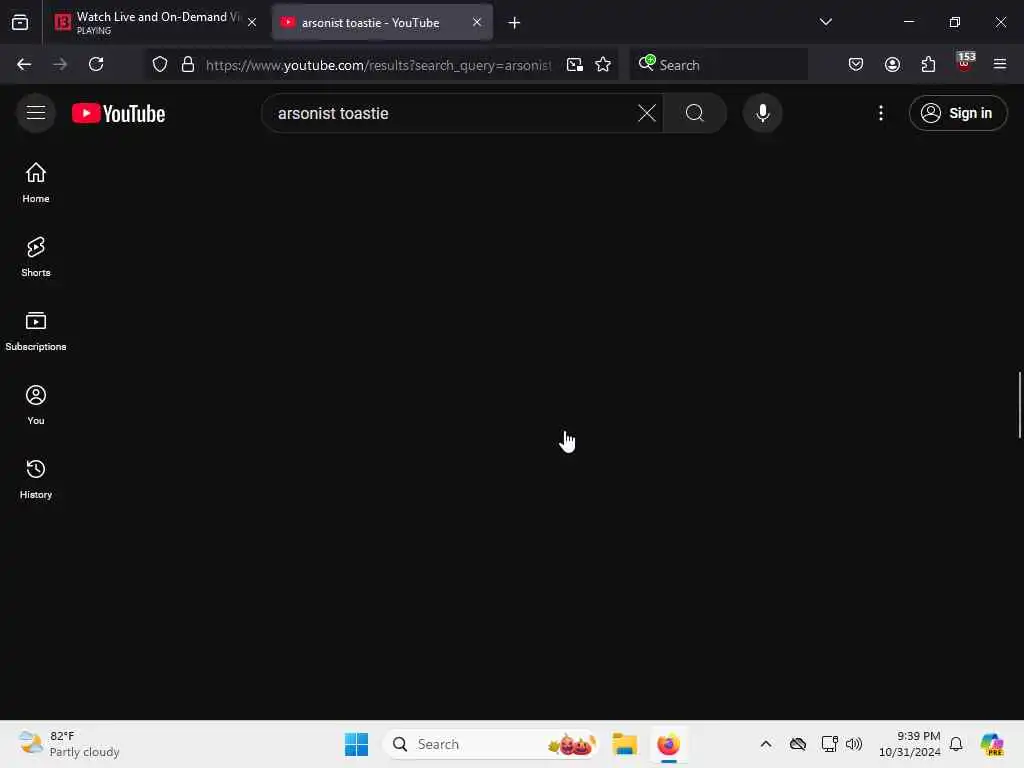The image size is (1024, 768).
Task: Clear the arsonist toastie search query
Action: click(647, 113)
